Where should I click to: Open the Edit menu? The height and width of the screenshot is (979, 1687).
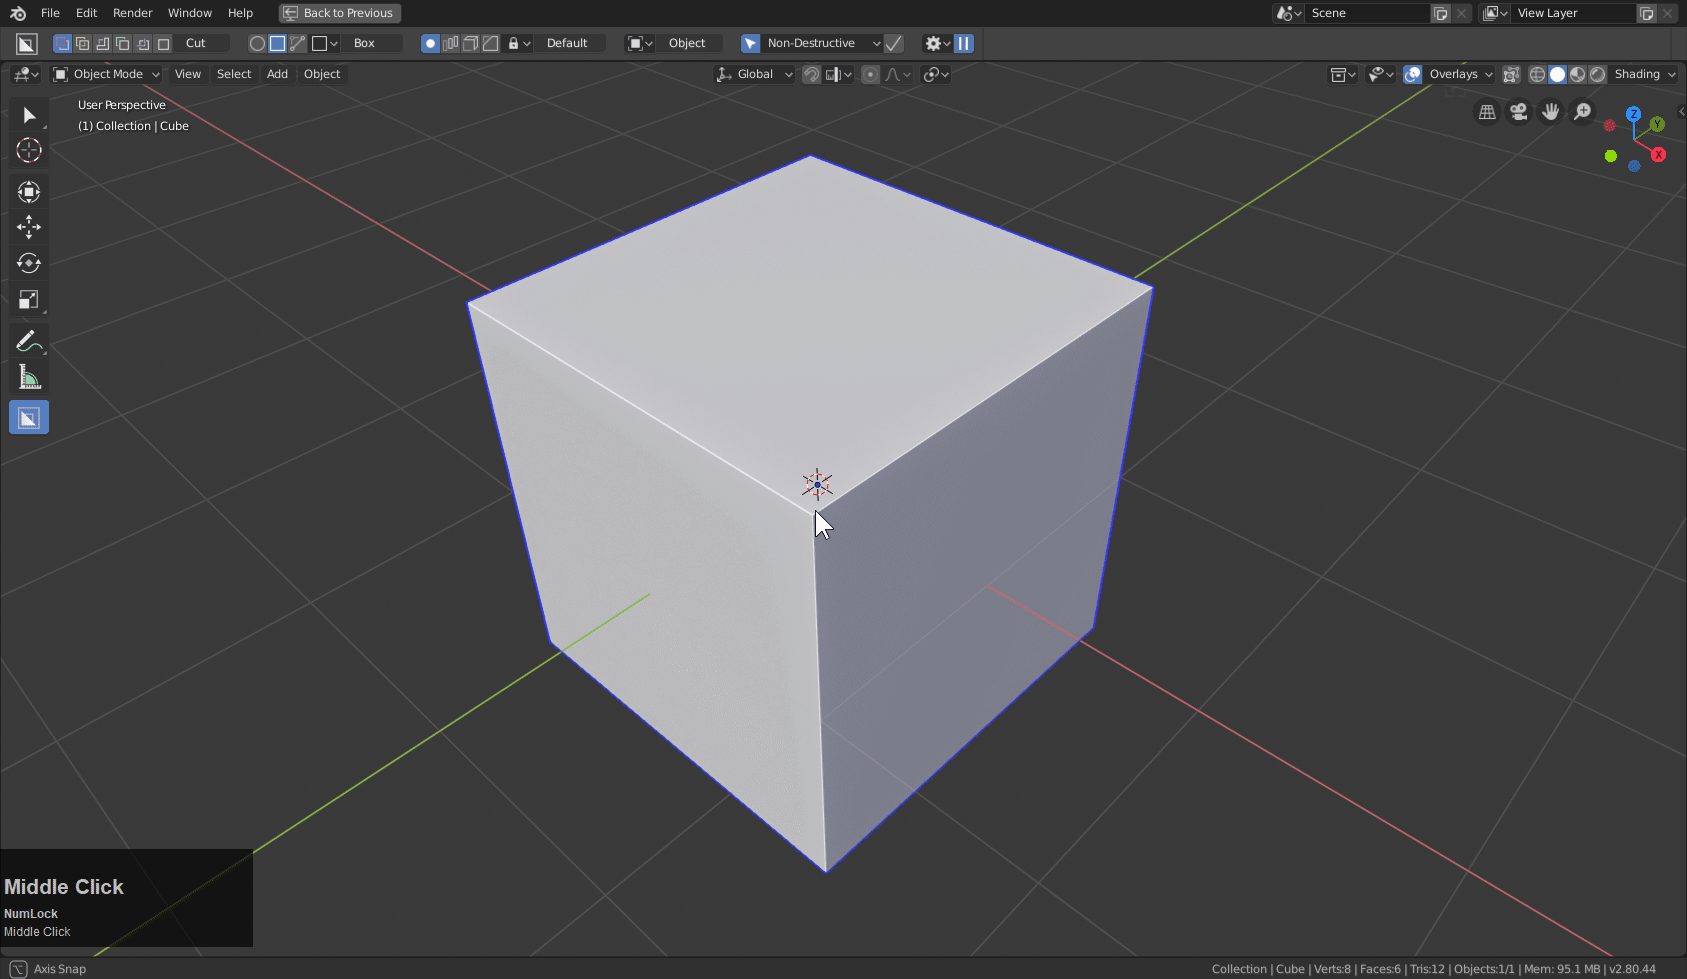coord(86,13)
